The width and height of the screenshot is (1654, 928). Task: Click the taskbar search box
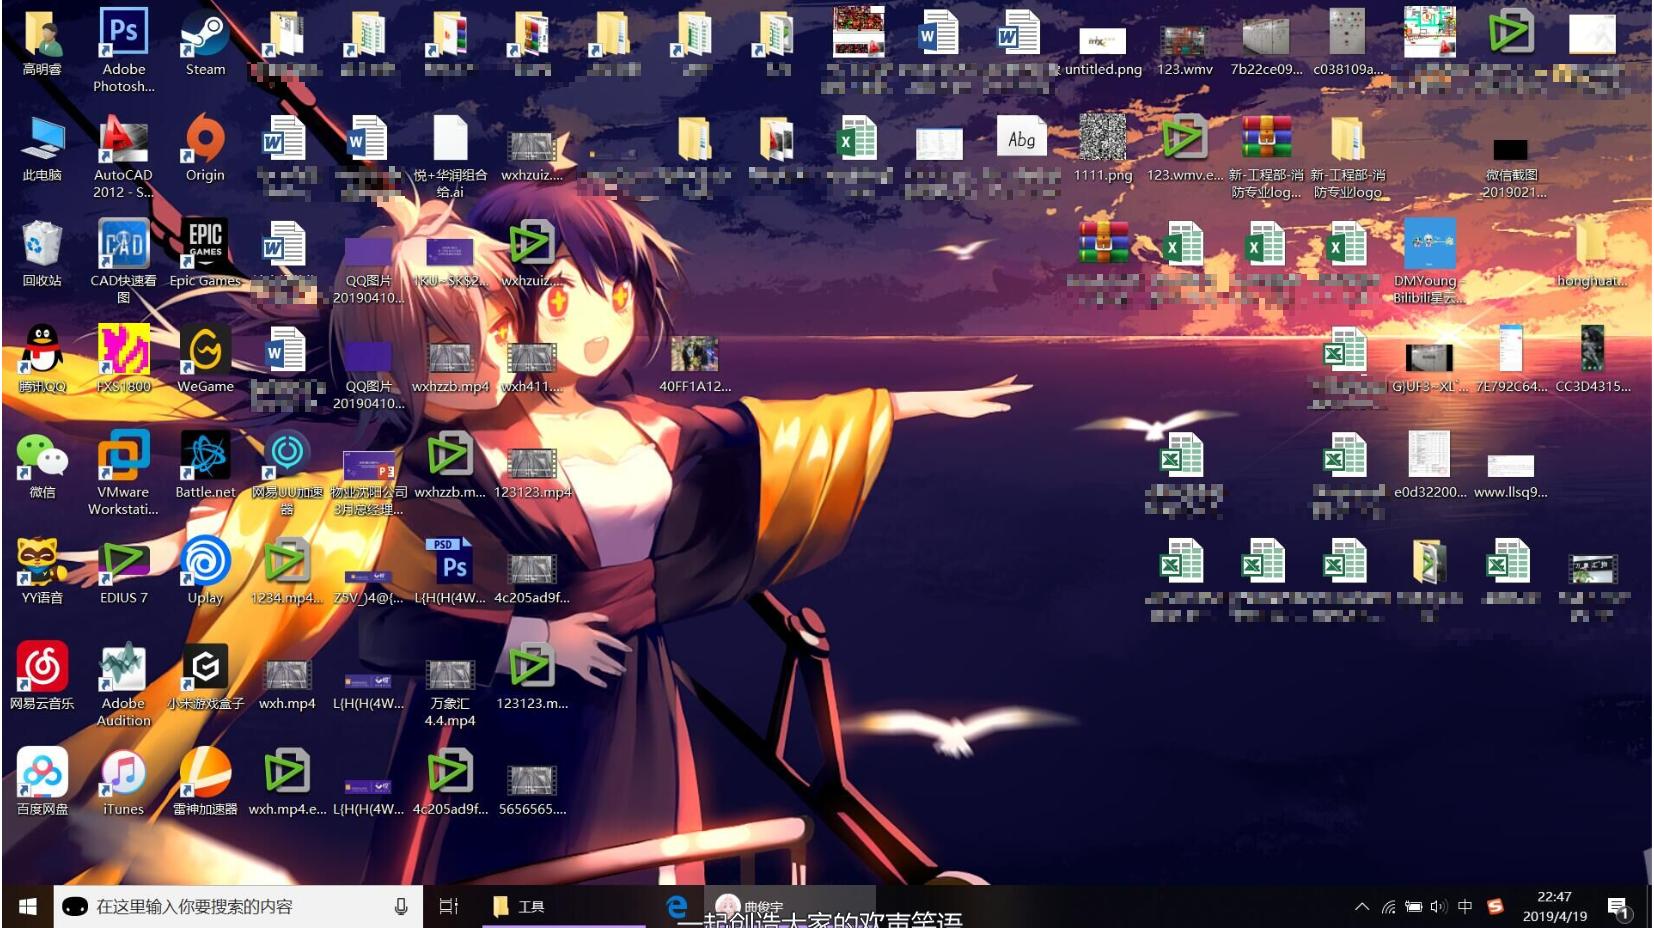point(238,906)
